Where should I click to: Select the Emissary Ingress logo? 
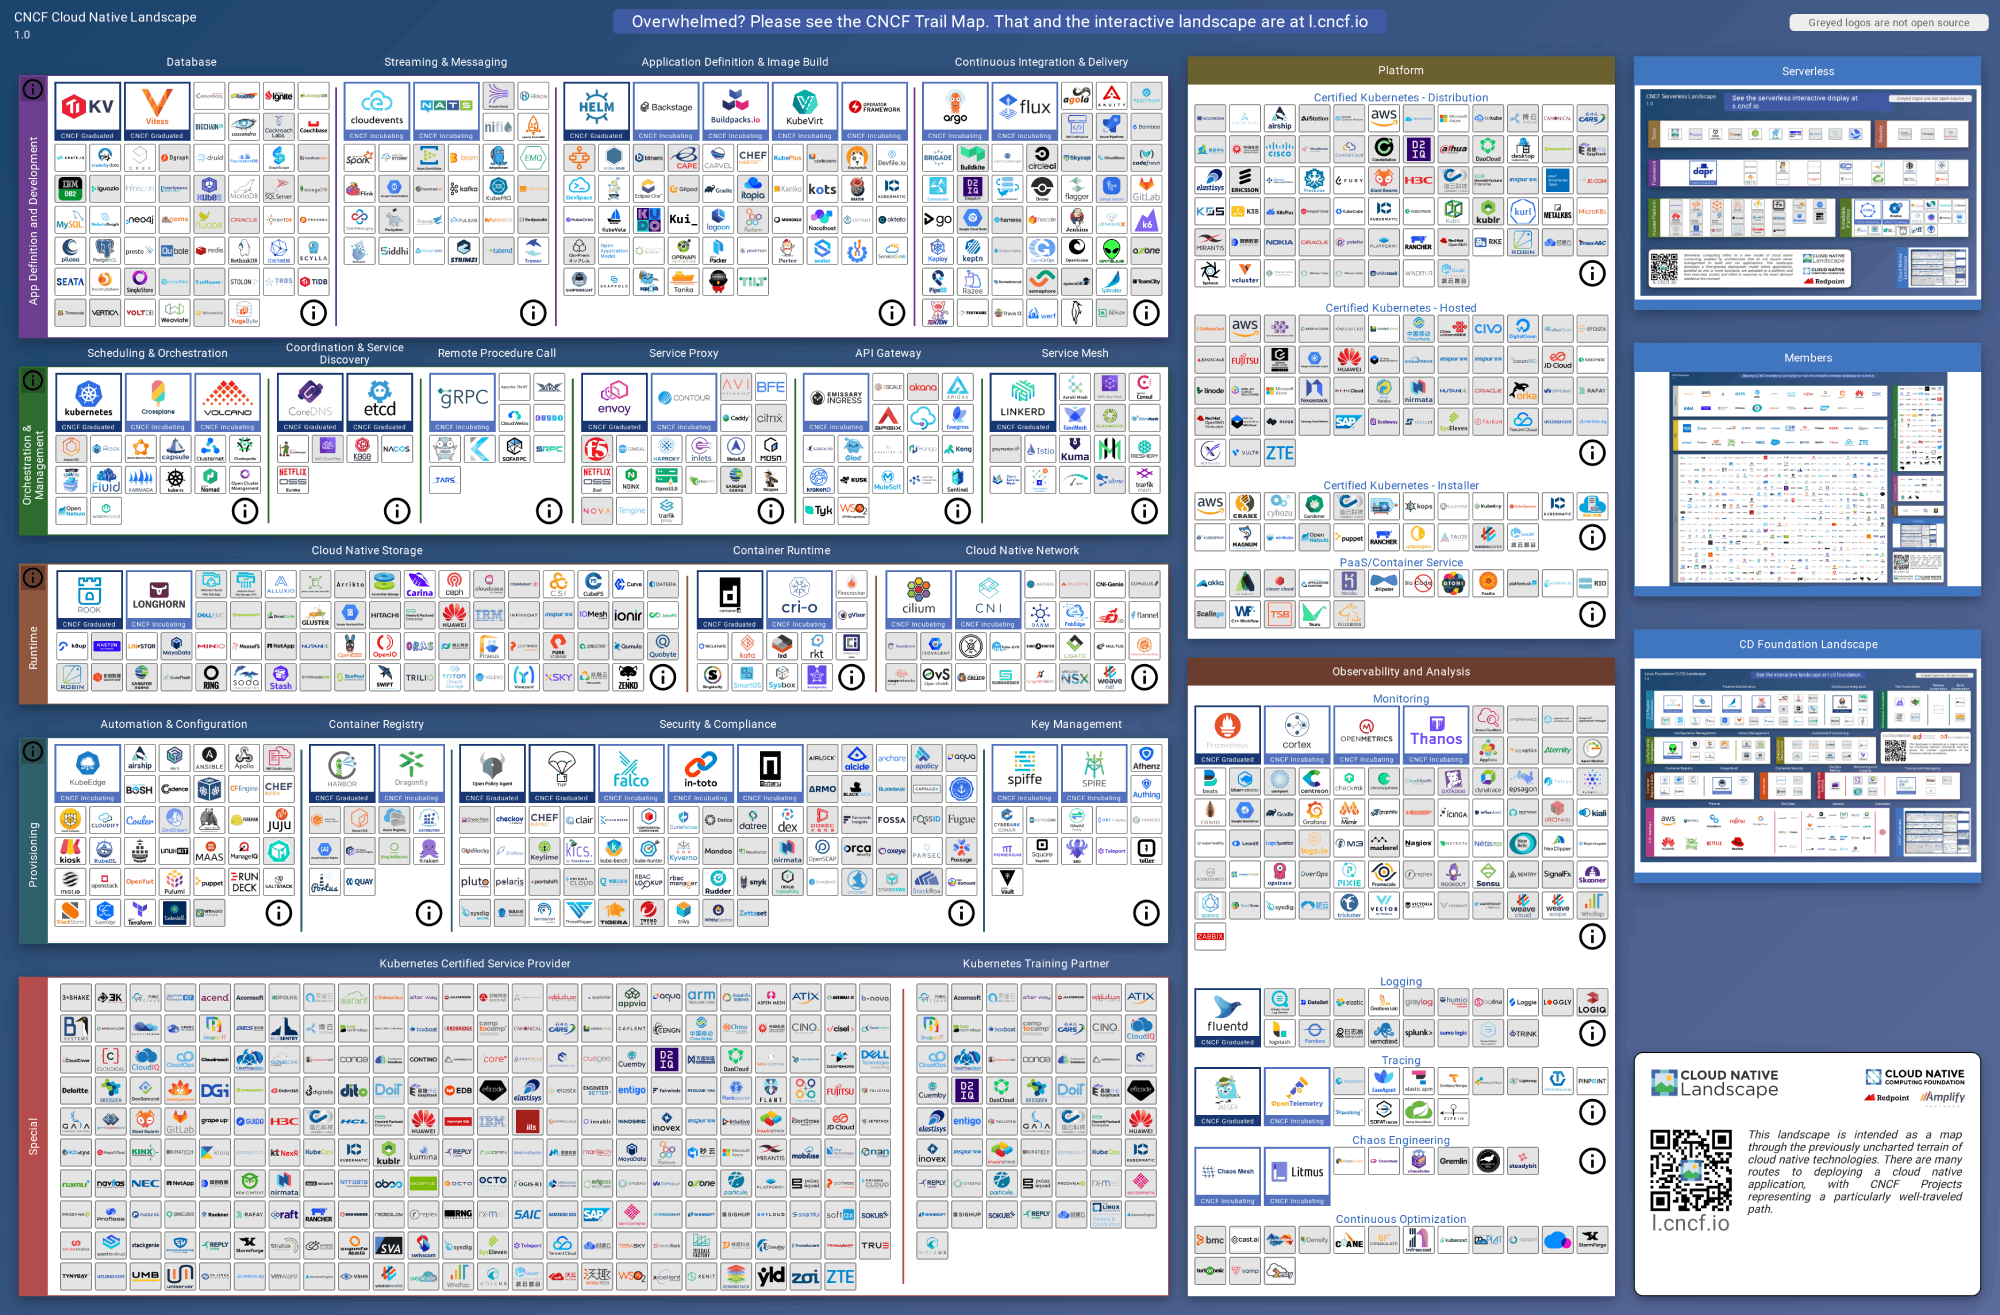pyautogui.click(x=836, y=403)
